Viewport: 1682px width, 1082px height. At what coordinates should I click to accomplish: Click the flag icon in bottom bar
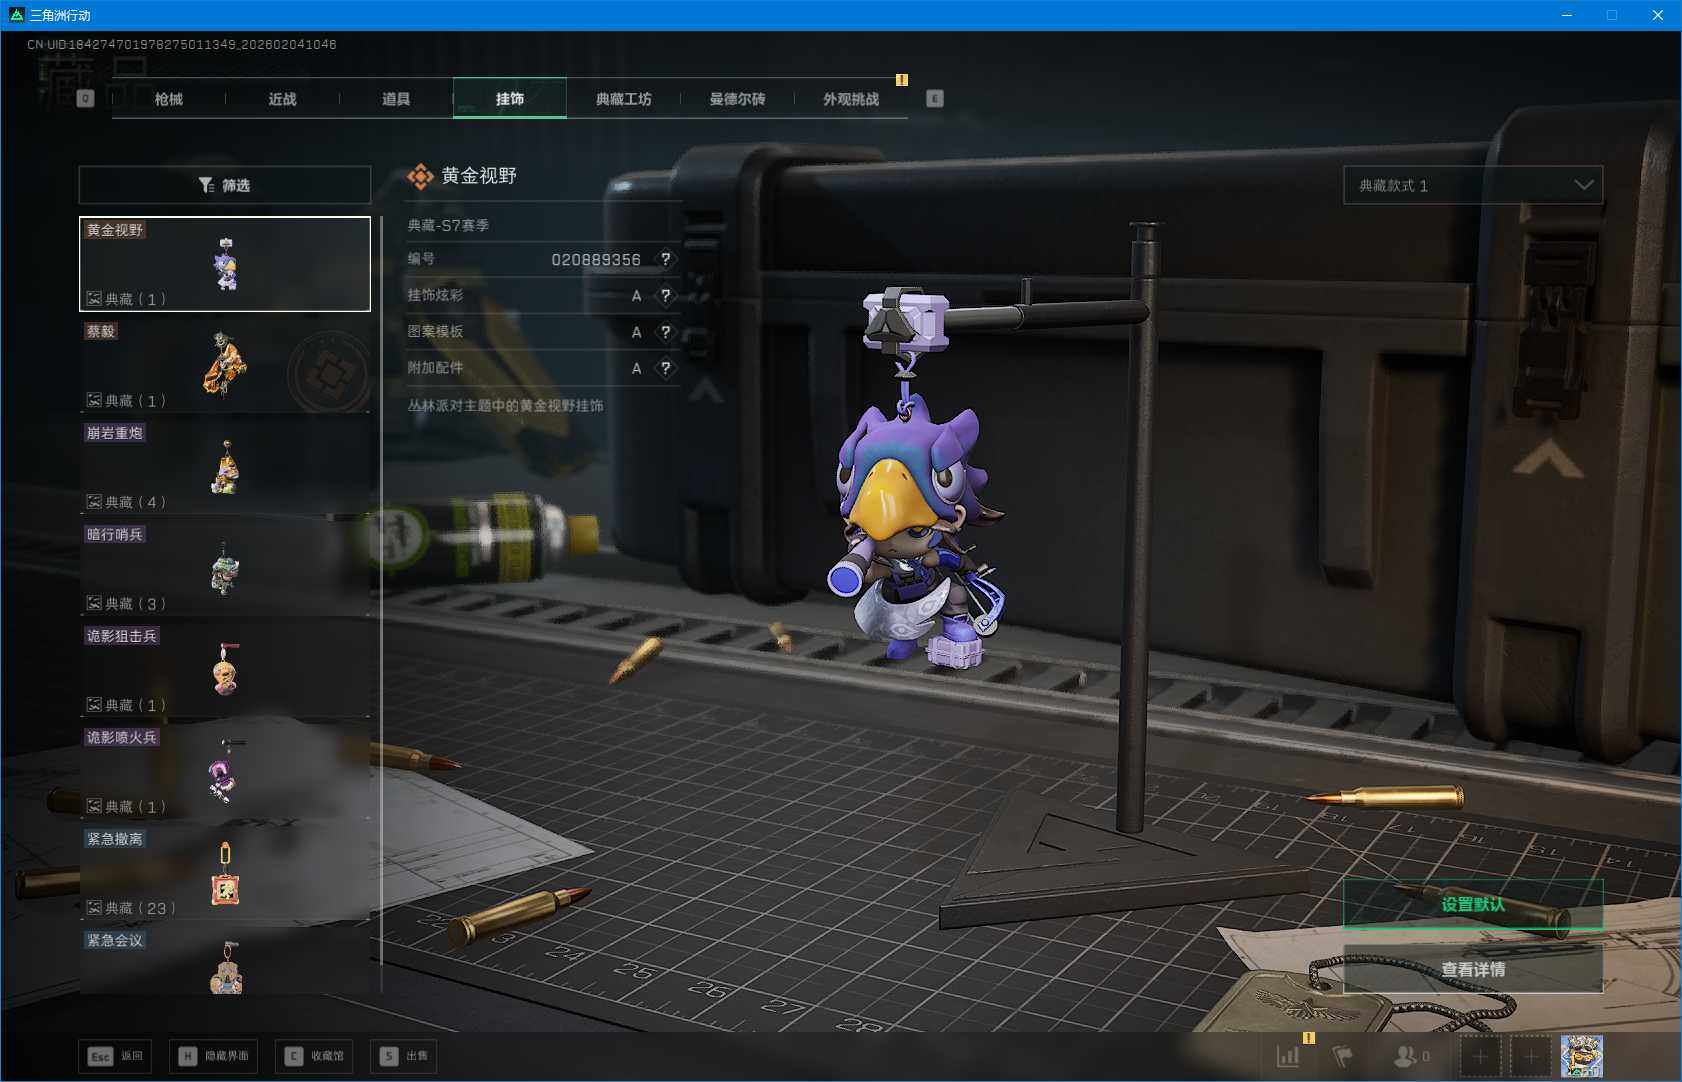pos(1342,1056)
